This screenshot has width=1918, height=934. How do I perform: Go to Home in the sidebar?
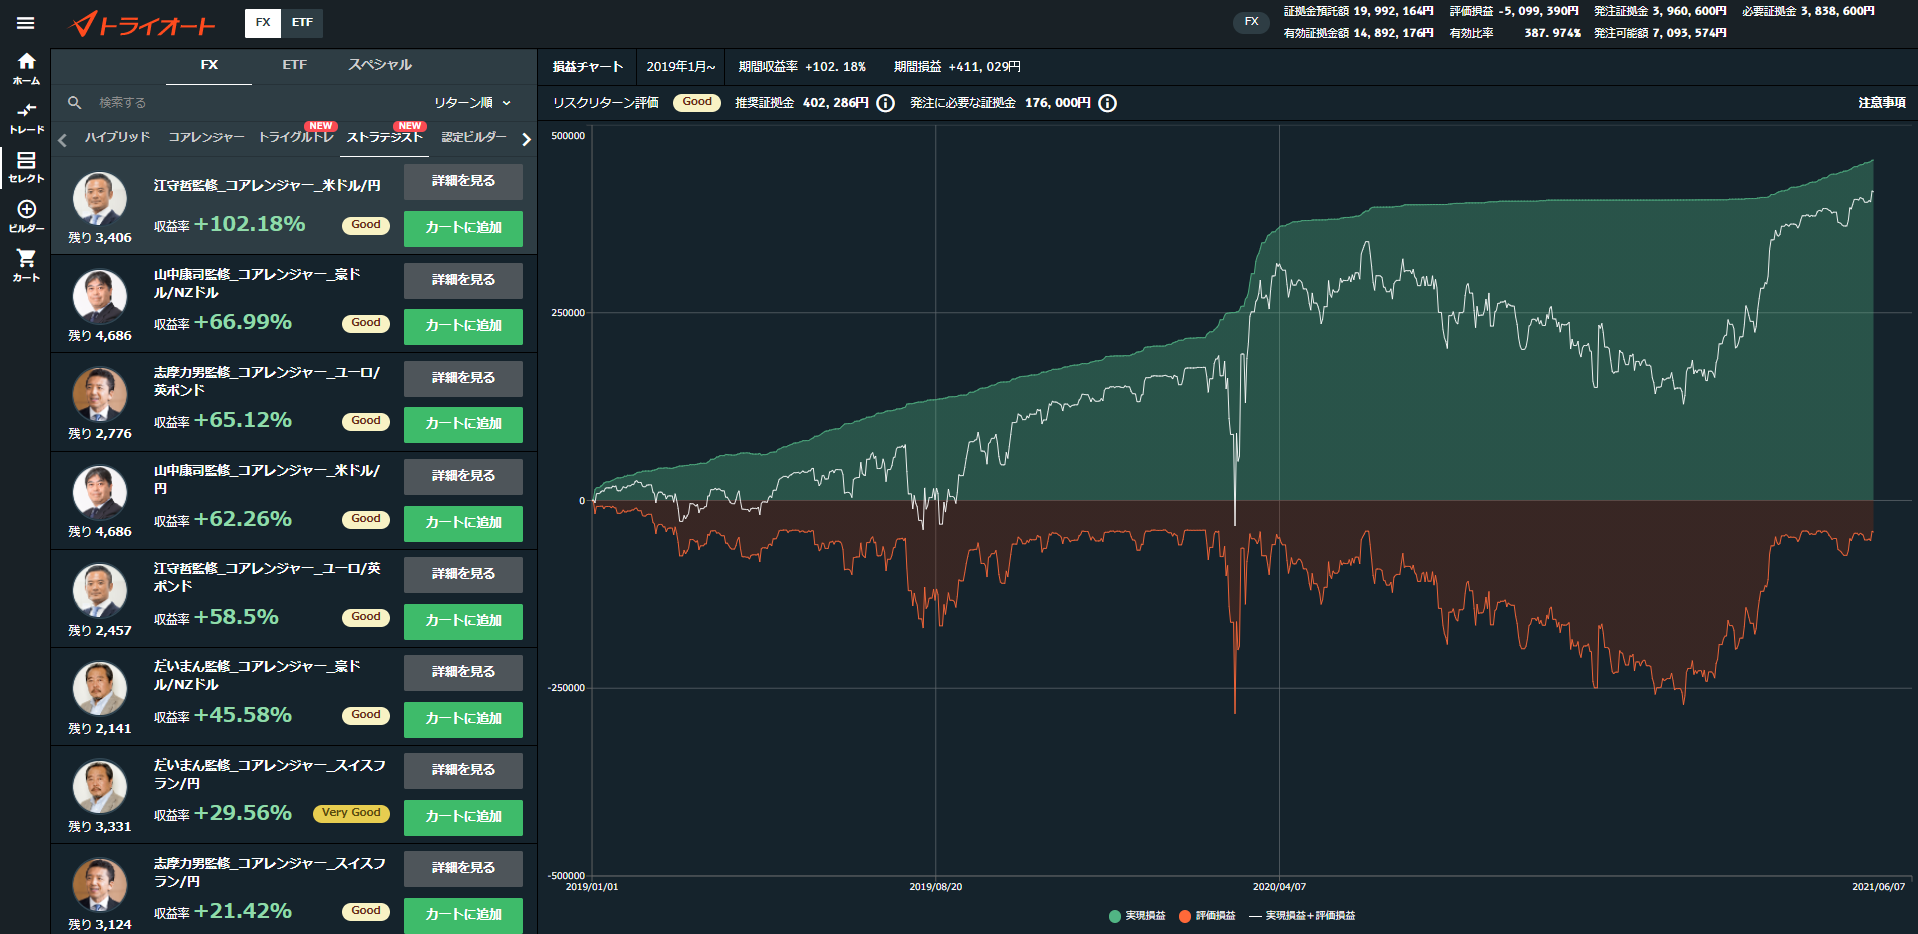pyautogui.click(x=26, y=69)
